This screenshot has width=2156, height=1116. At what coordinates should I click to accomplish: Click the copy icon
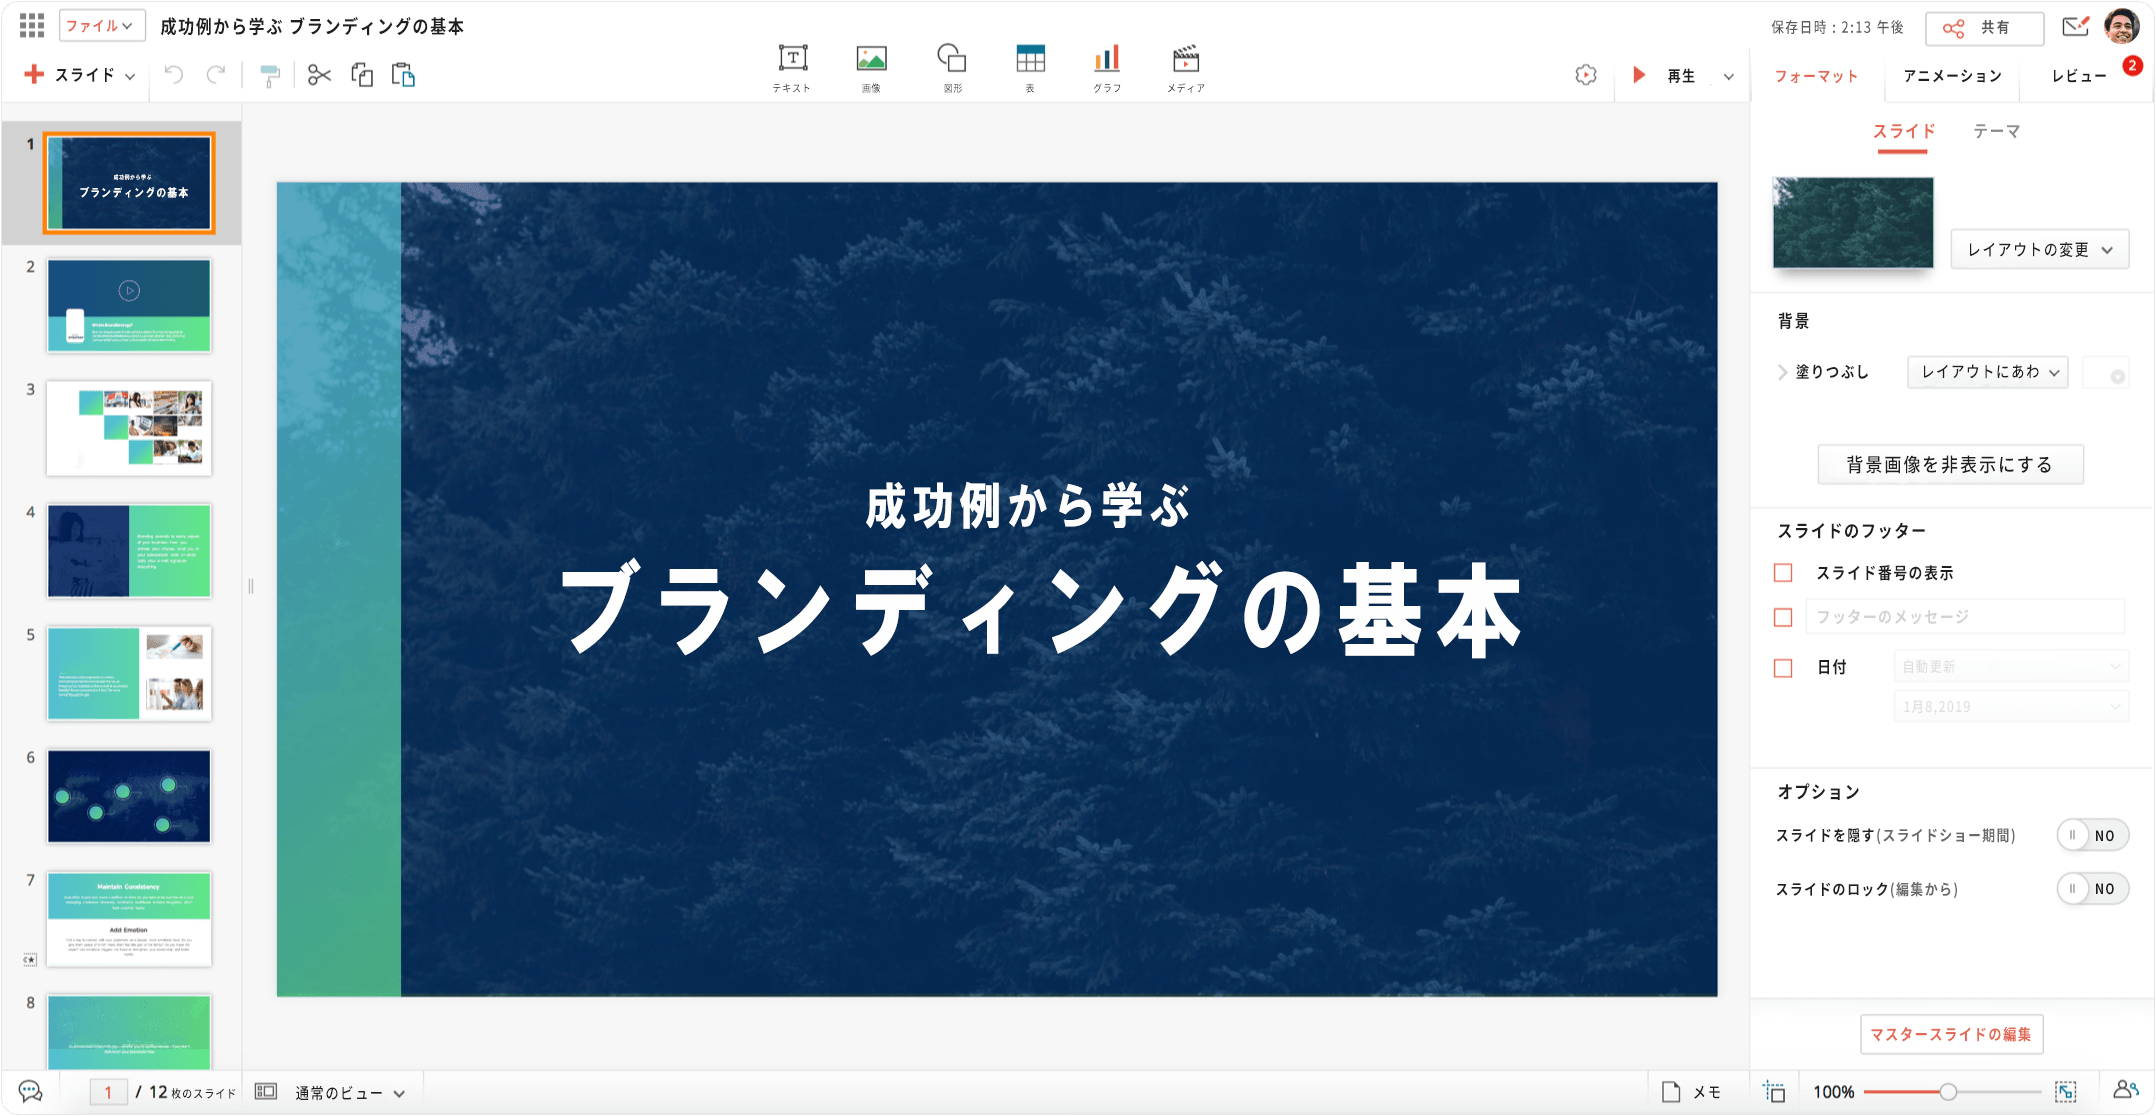[362, 75]
